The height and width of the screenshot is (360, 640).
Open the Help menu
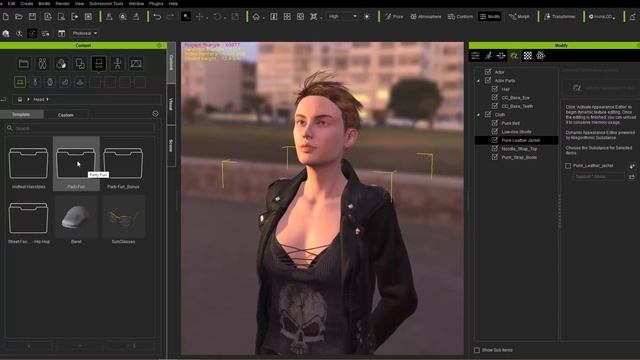(x=173, y=3)
